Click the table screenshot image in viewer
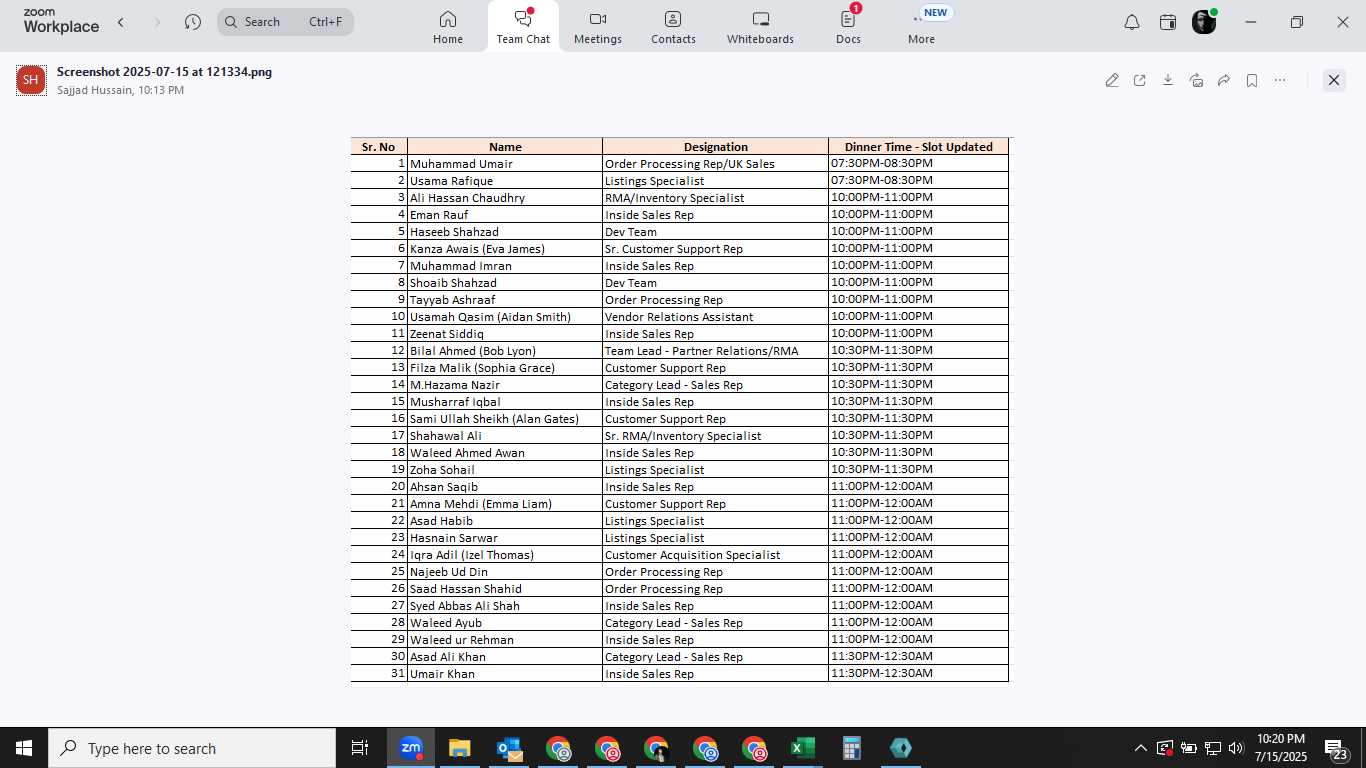The height and width of the screenshot is (768, 1366). 680,410
